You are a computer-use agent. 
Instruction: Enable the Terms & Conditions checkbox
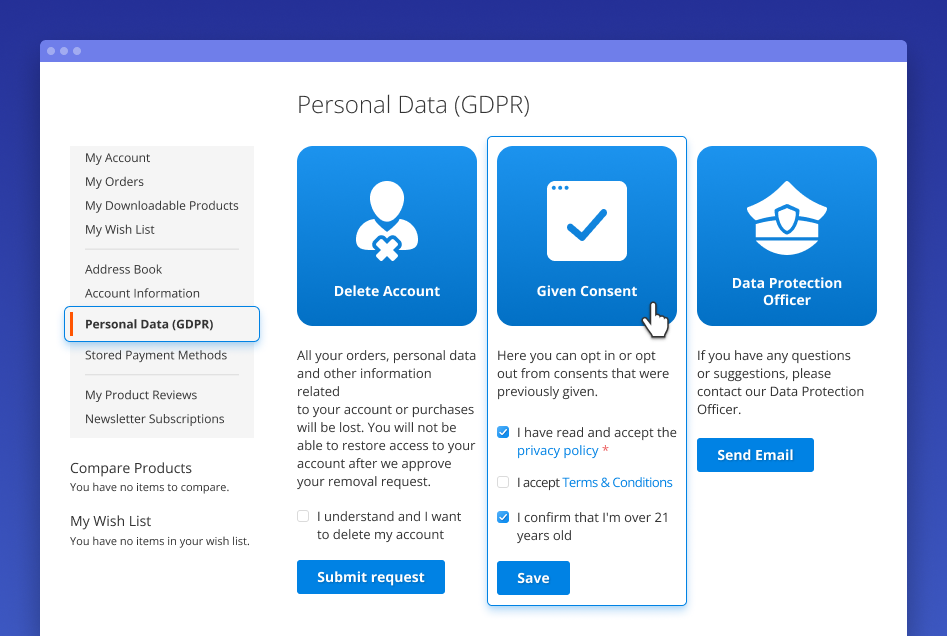(x=502, y=482)
